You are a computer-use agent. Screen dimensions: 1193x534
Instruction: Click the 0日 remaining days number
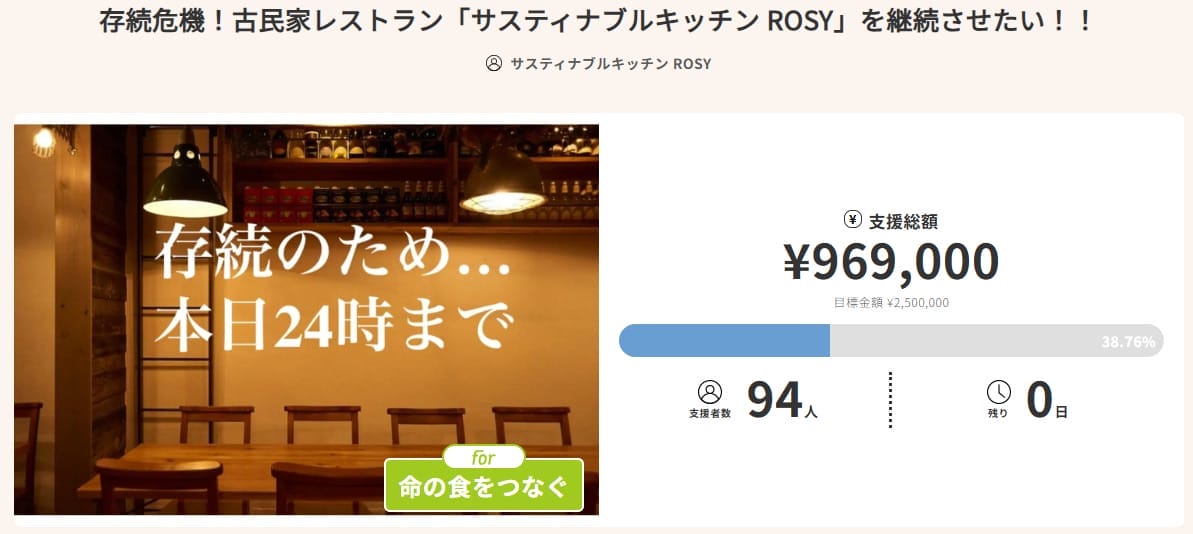(x=1047, y=401)
